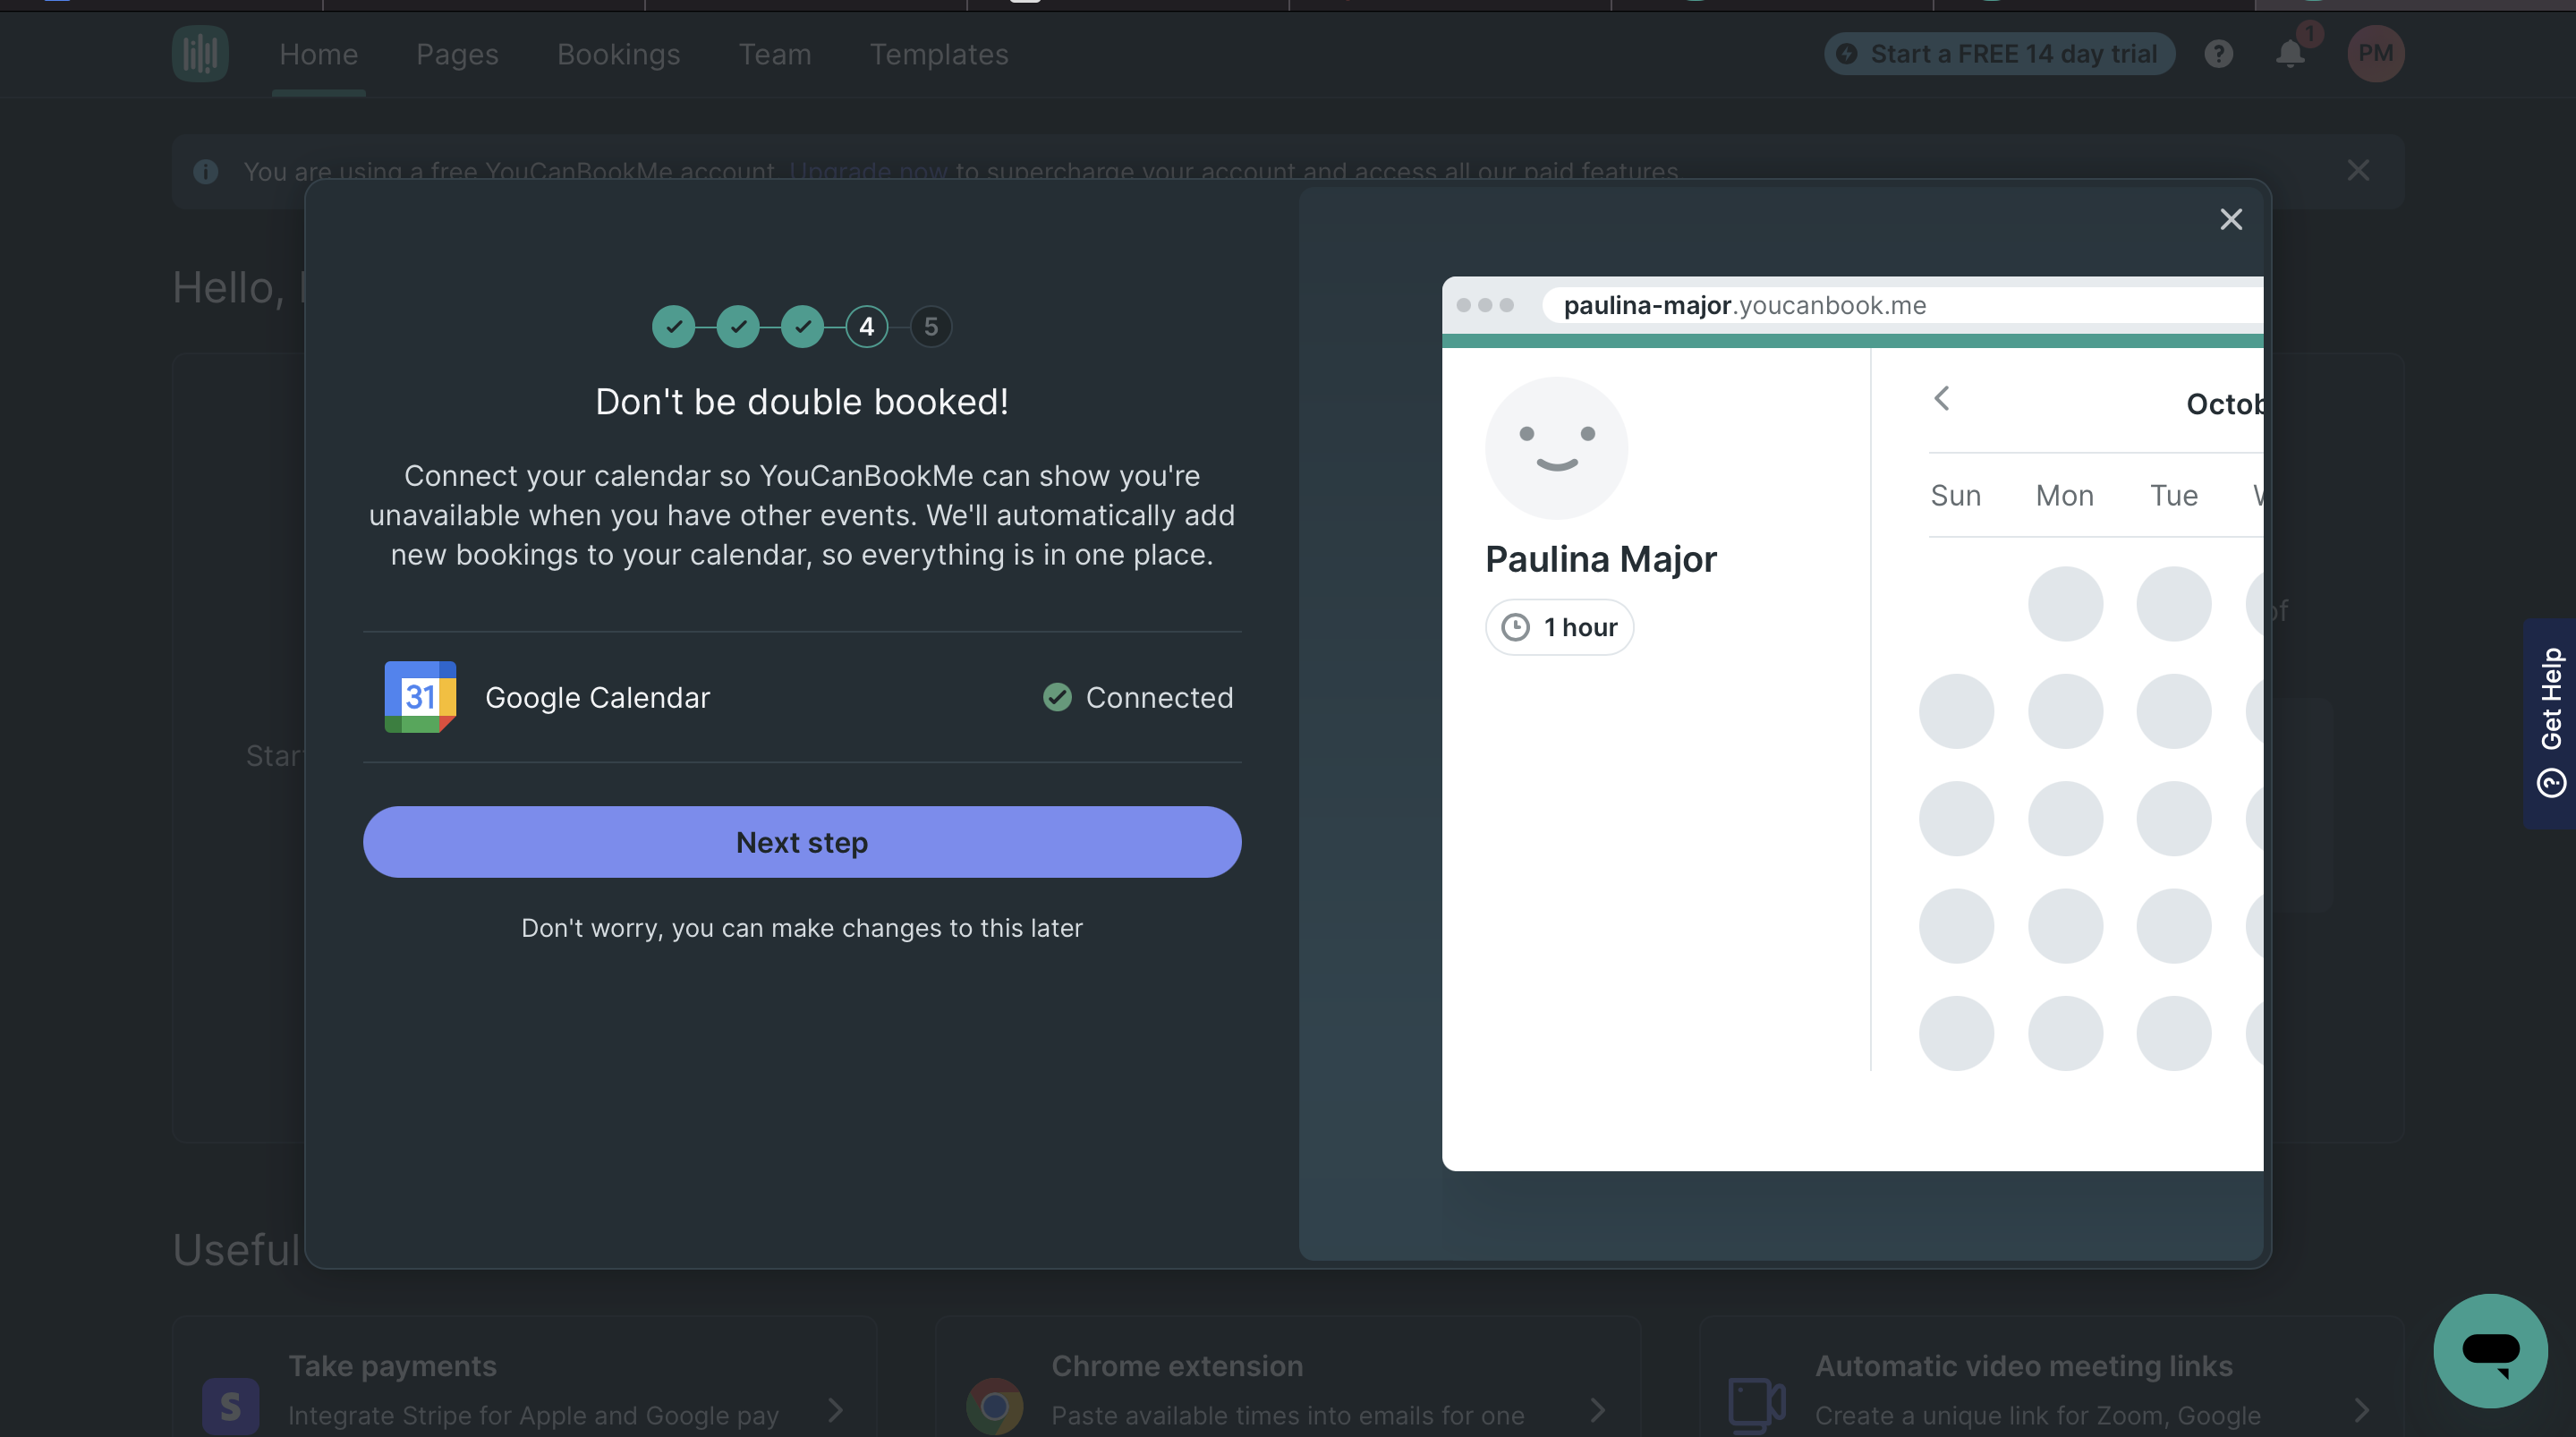This screenshot has width=2576, height=1437.
Task: Click the step 4 circle indicator icon
Action: [865, 326]
